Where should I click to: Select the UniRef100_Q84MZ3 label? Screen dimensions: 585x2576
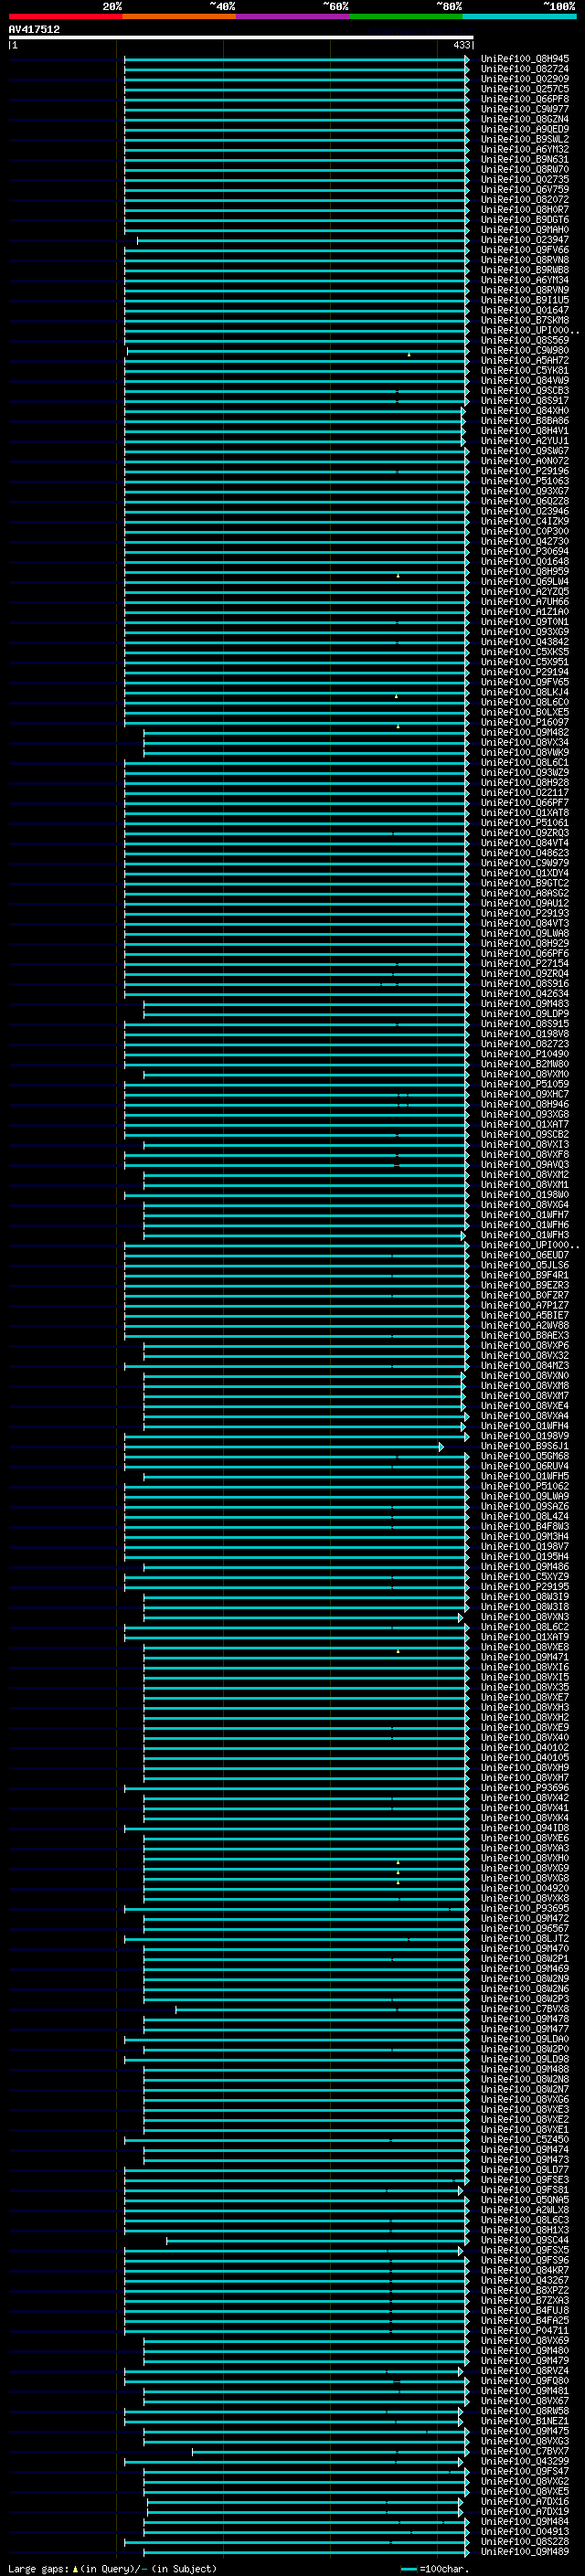tap(525, 1366)
